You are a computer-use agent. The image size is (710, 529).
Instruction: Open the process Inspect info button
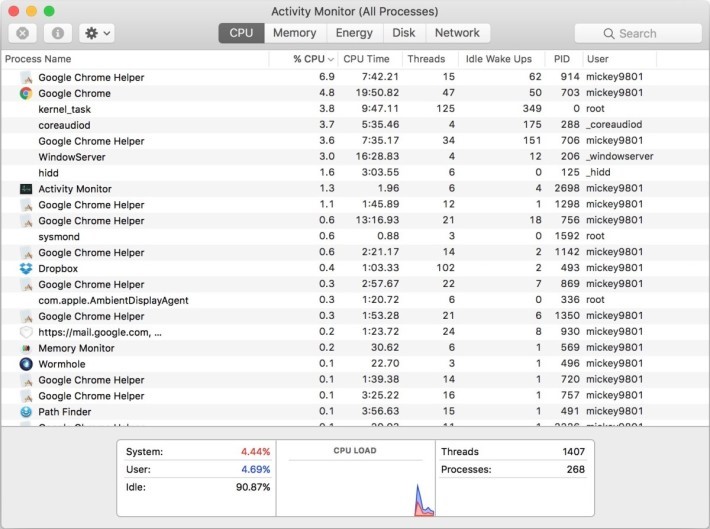tap(58, 33)
